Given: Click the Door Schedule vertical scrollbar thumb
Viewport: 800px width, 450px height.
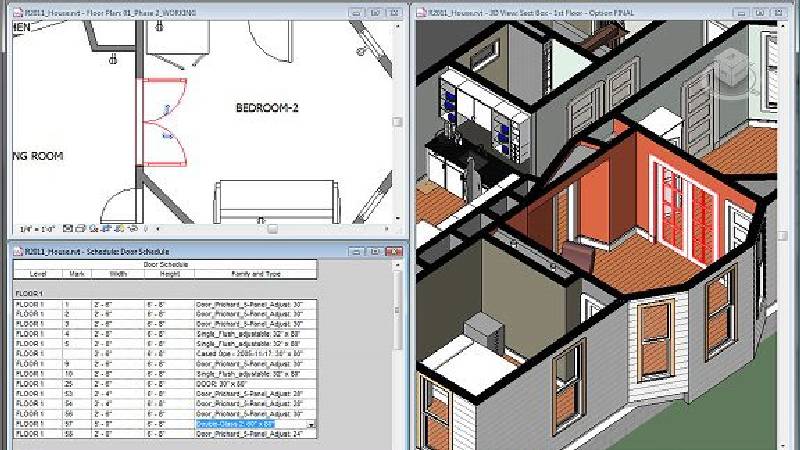Looking at the screenshot, I should click(x=397, y=311).
